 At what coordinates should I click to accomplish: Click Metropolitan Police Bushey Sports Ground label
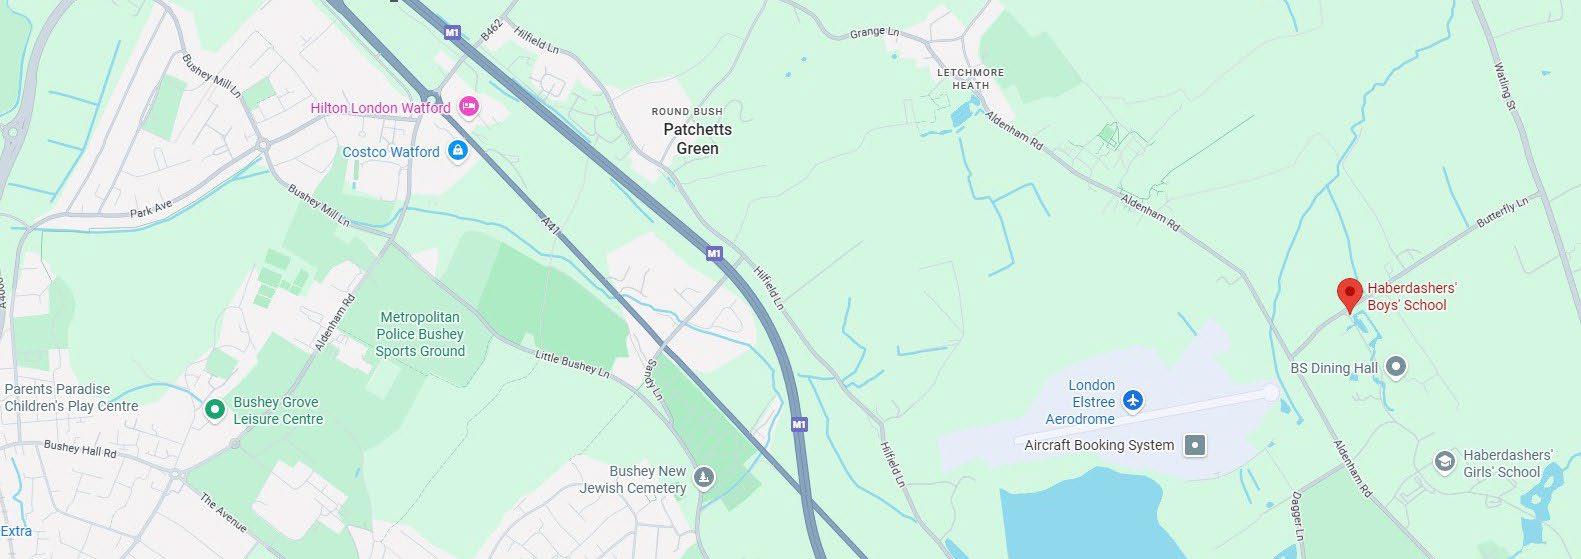420,334
